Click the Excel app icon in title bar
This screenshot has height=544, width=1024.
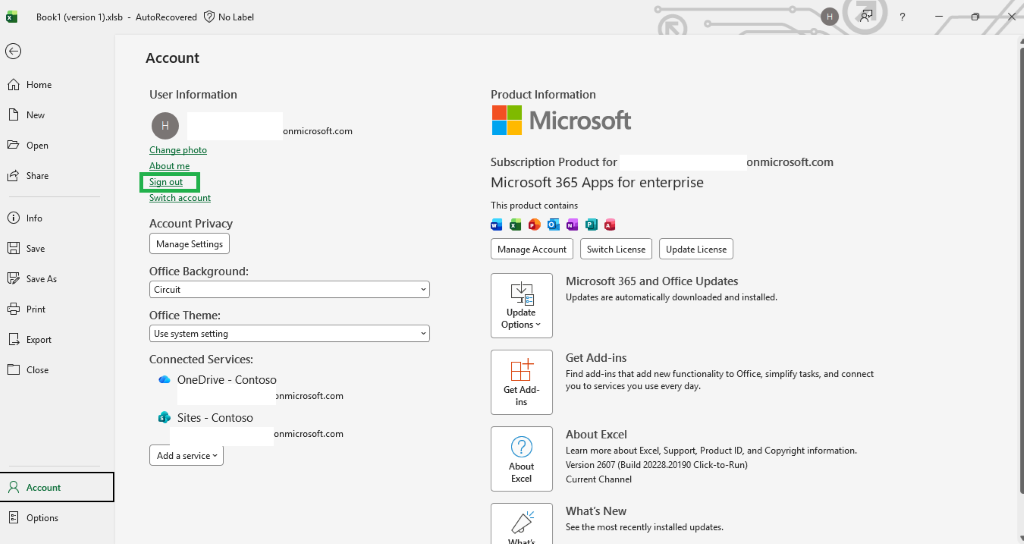(x=12, y=17)
